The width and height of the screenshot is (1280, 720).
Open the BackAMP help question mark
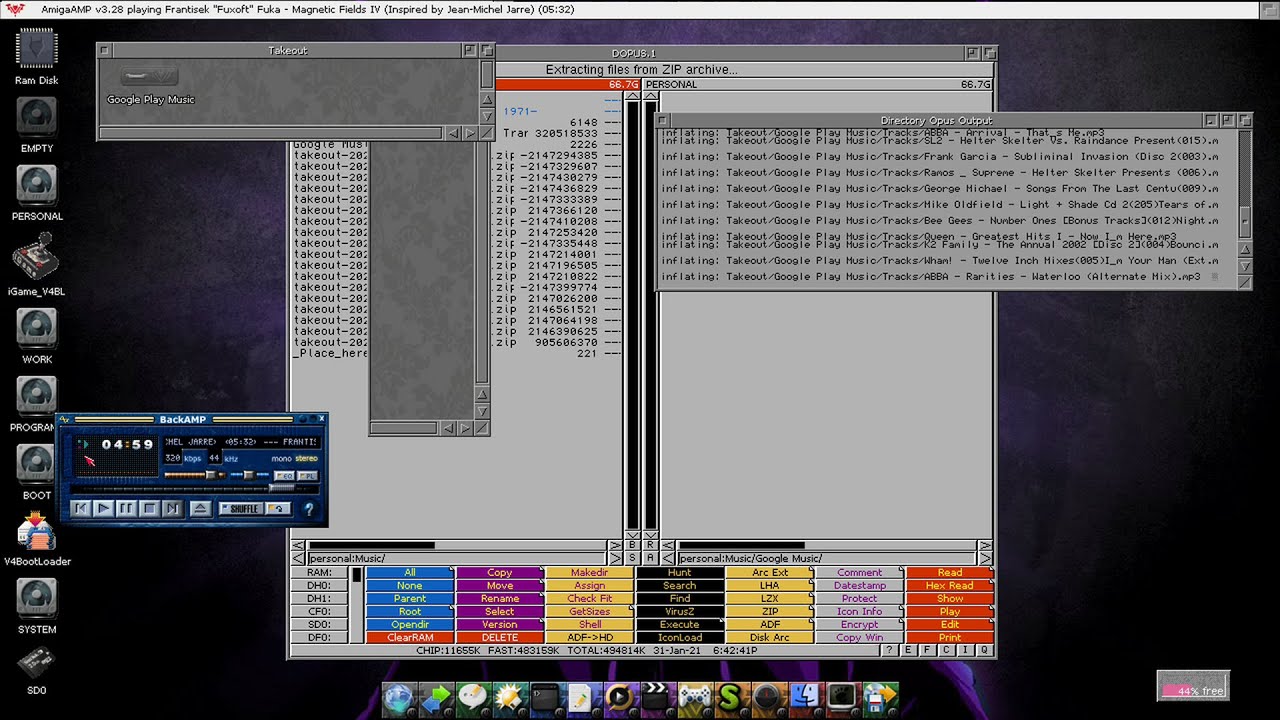pos(309,509)
